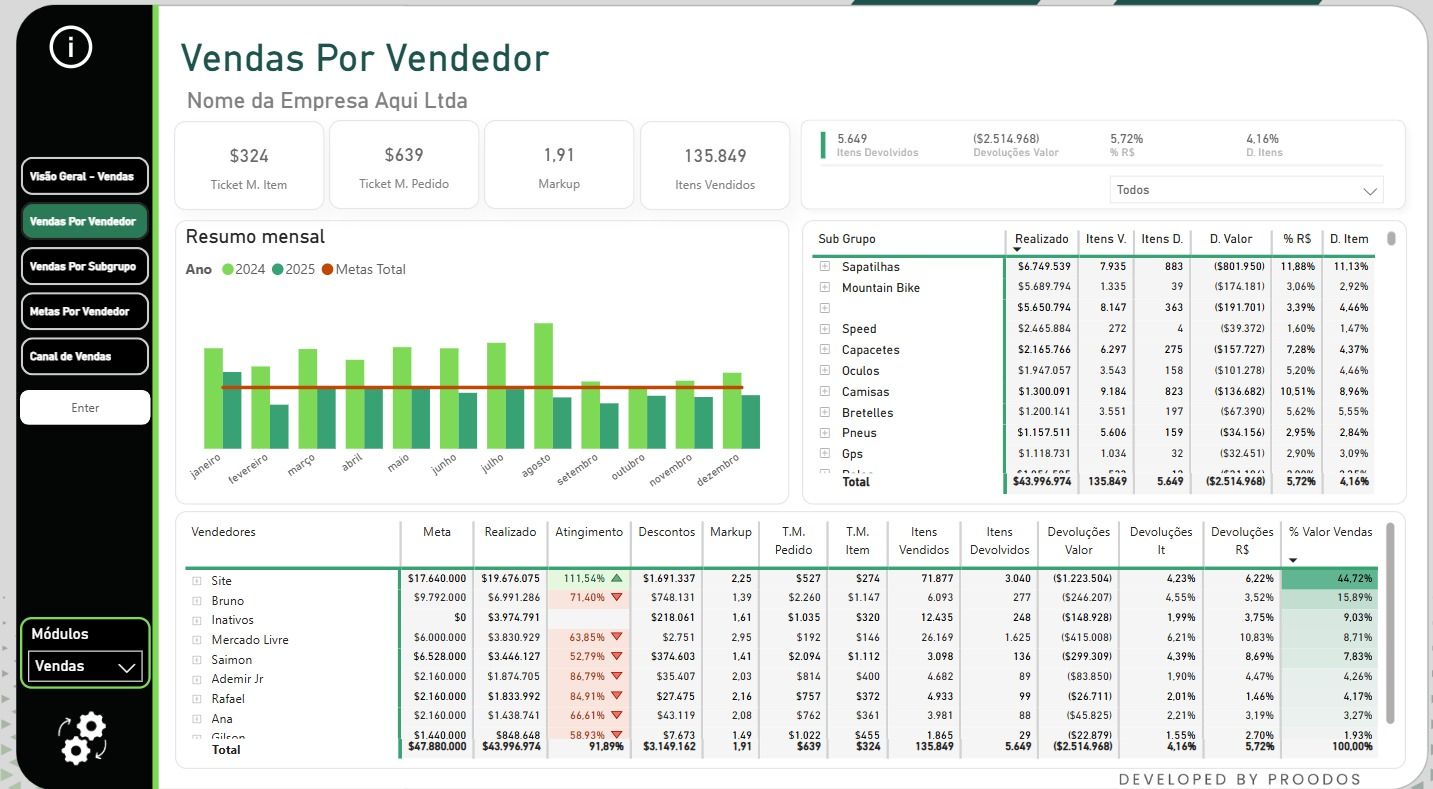The image size is (1433, 789).
Task: Click the white Enter button
Action: pos(85,407)
